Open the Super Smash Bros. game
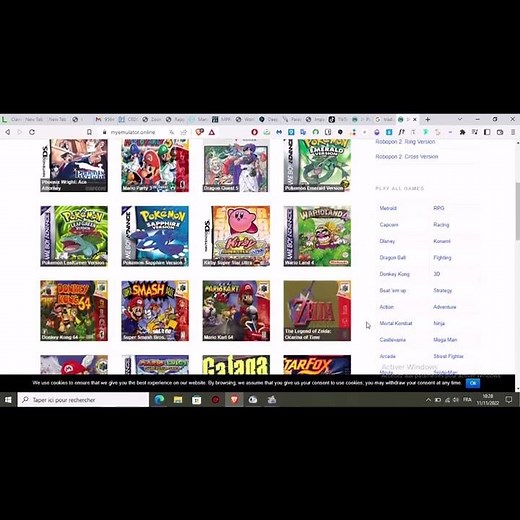Image resolution: width=520 pixels, height=520 pixels. point(155,311)
